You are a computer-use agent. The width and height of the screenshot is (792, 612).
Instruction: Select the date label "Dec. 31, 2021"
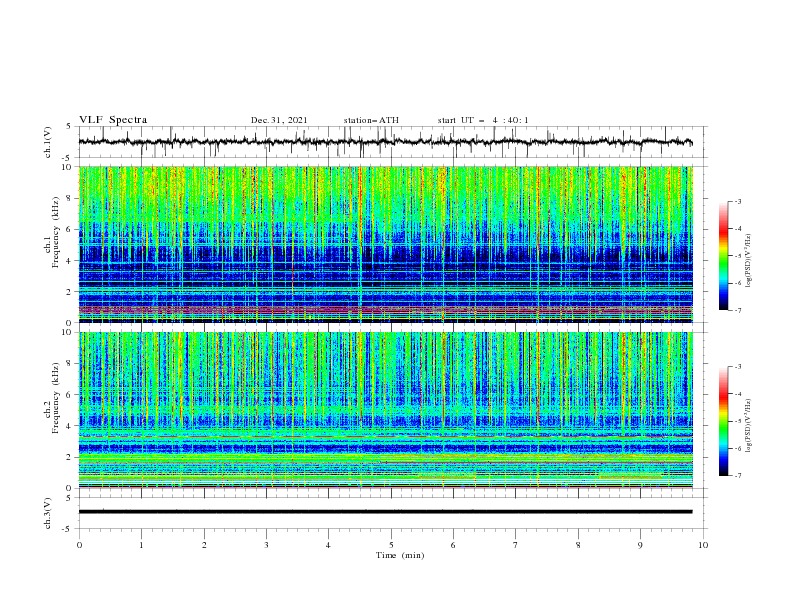pos(279,120)
